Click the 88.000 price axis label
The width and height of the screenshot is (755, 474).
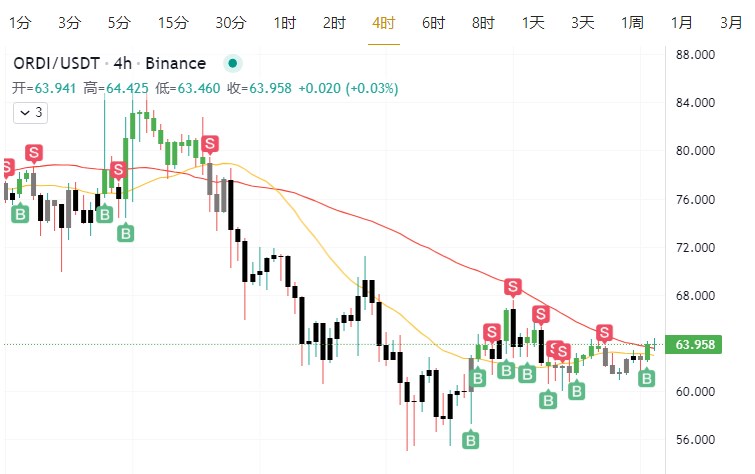[x=699, y=54]
